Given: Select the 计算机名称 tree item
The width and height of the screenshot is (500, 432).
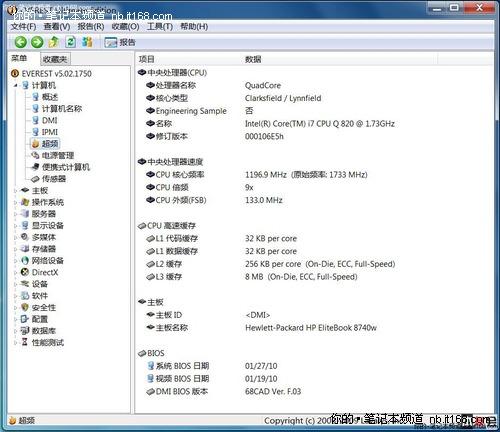Looking at the screenshot, I should (x=61, y=109).
